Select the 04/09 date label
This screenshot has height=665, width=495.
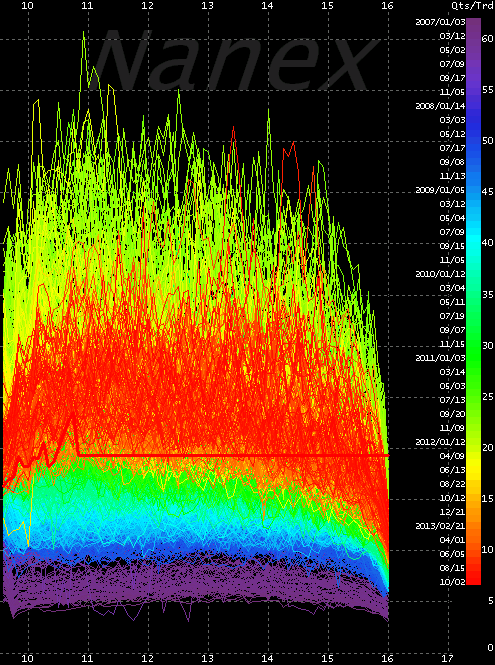point(453,456)
